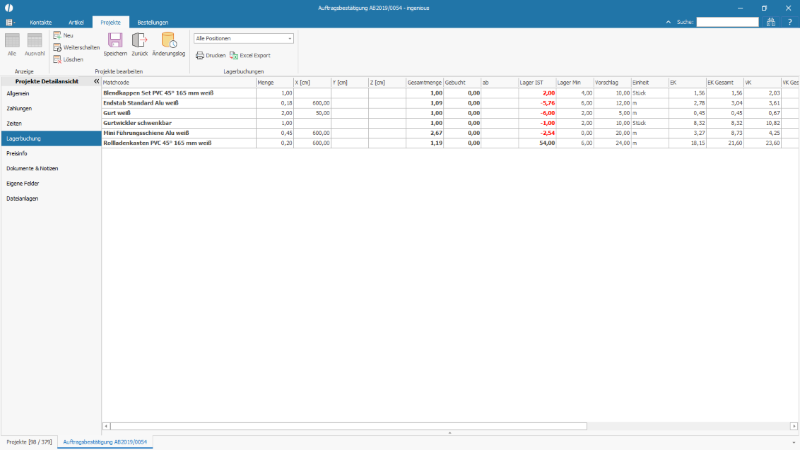800x450 pixels.
Task: Open the help question mark icon
Action: 790,22
